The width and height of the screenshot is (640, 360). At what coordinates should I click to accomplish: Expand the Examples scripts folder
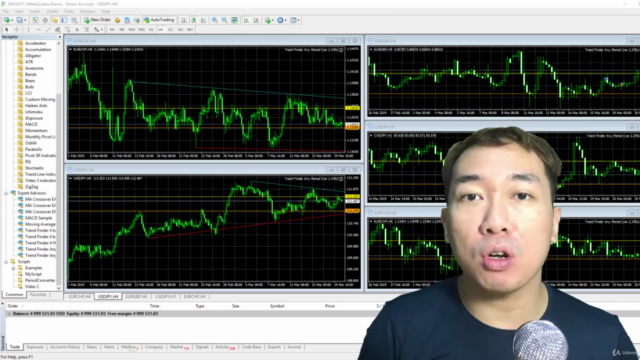(13, 268)
